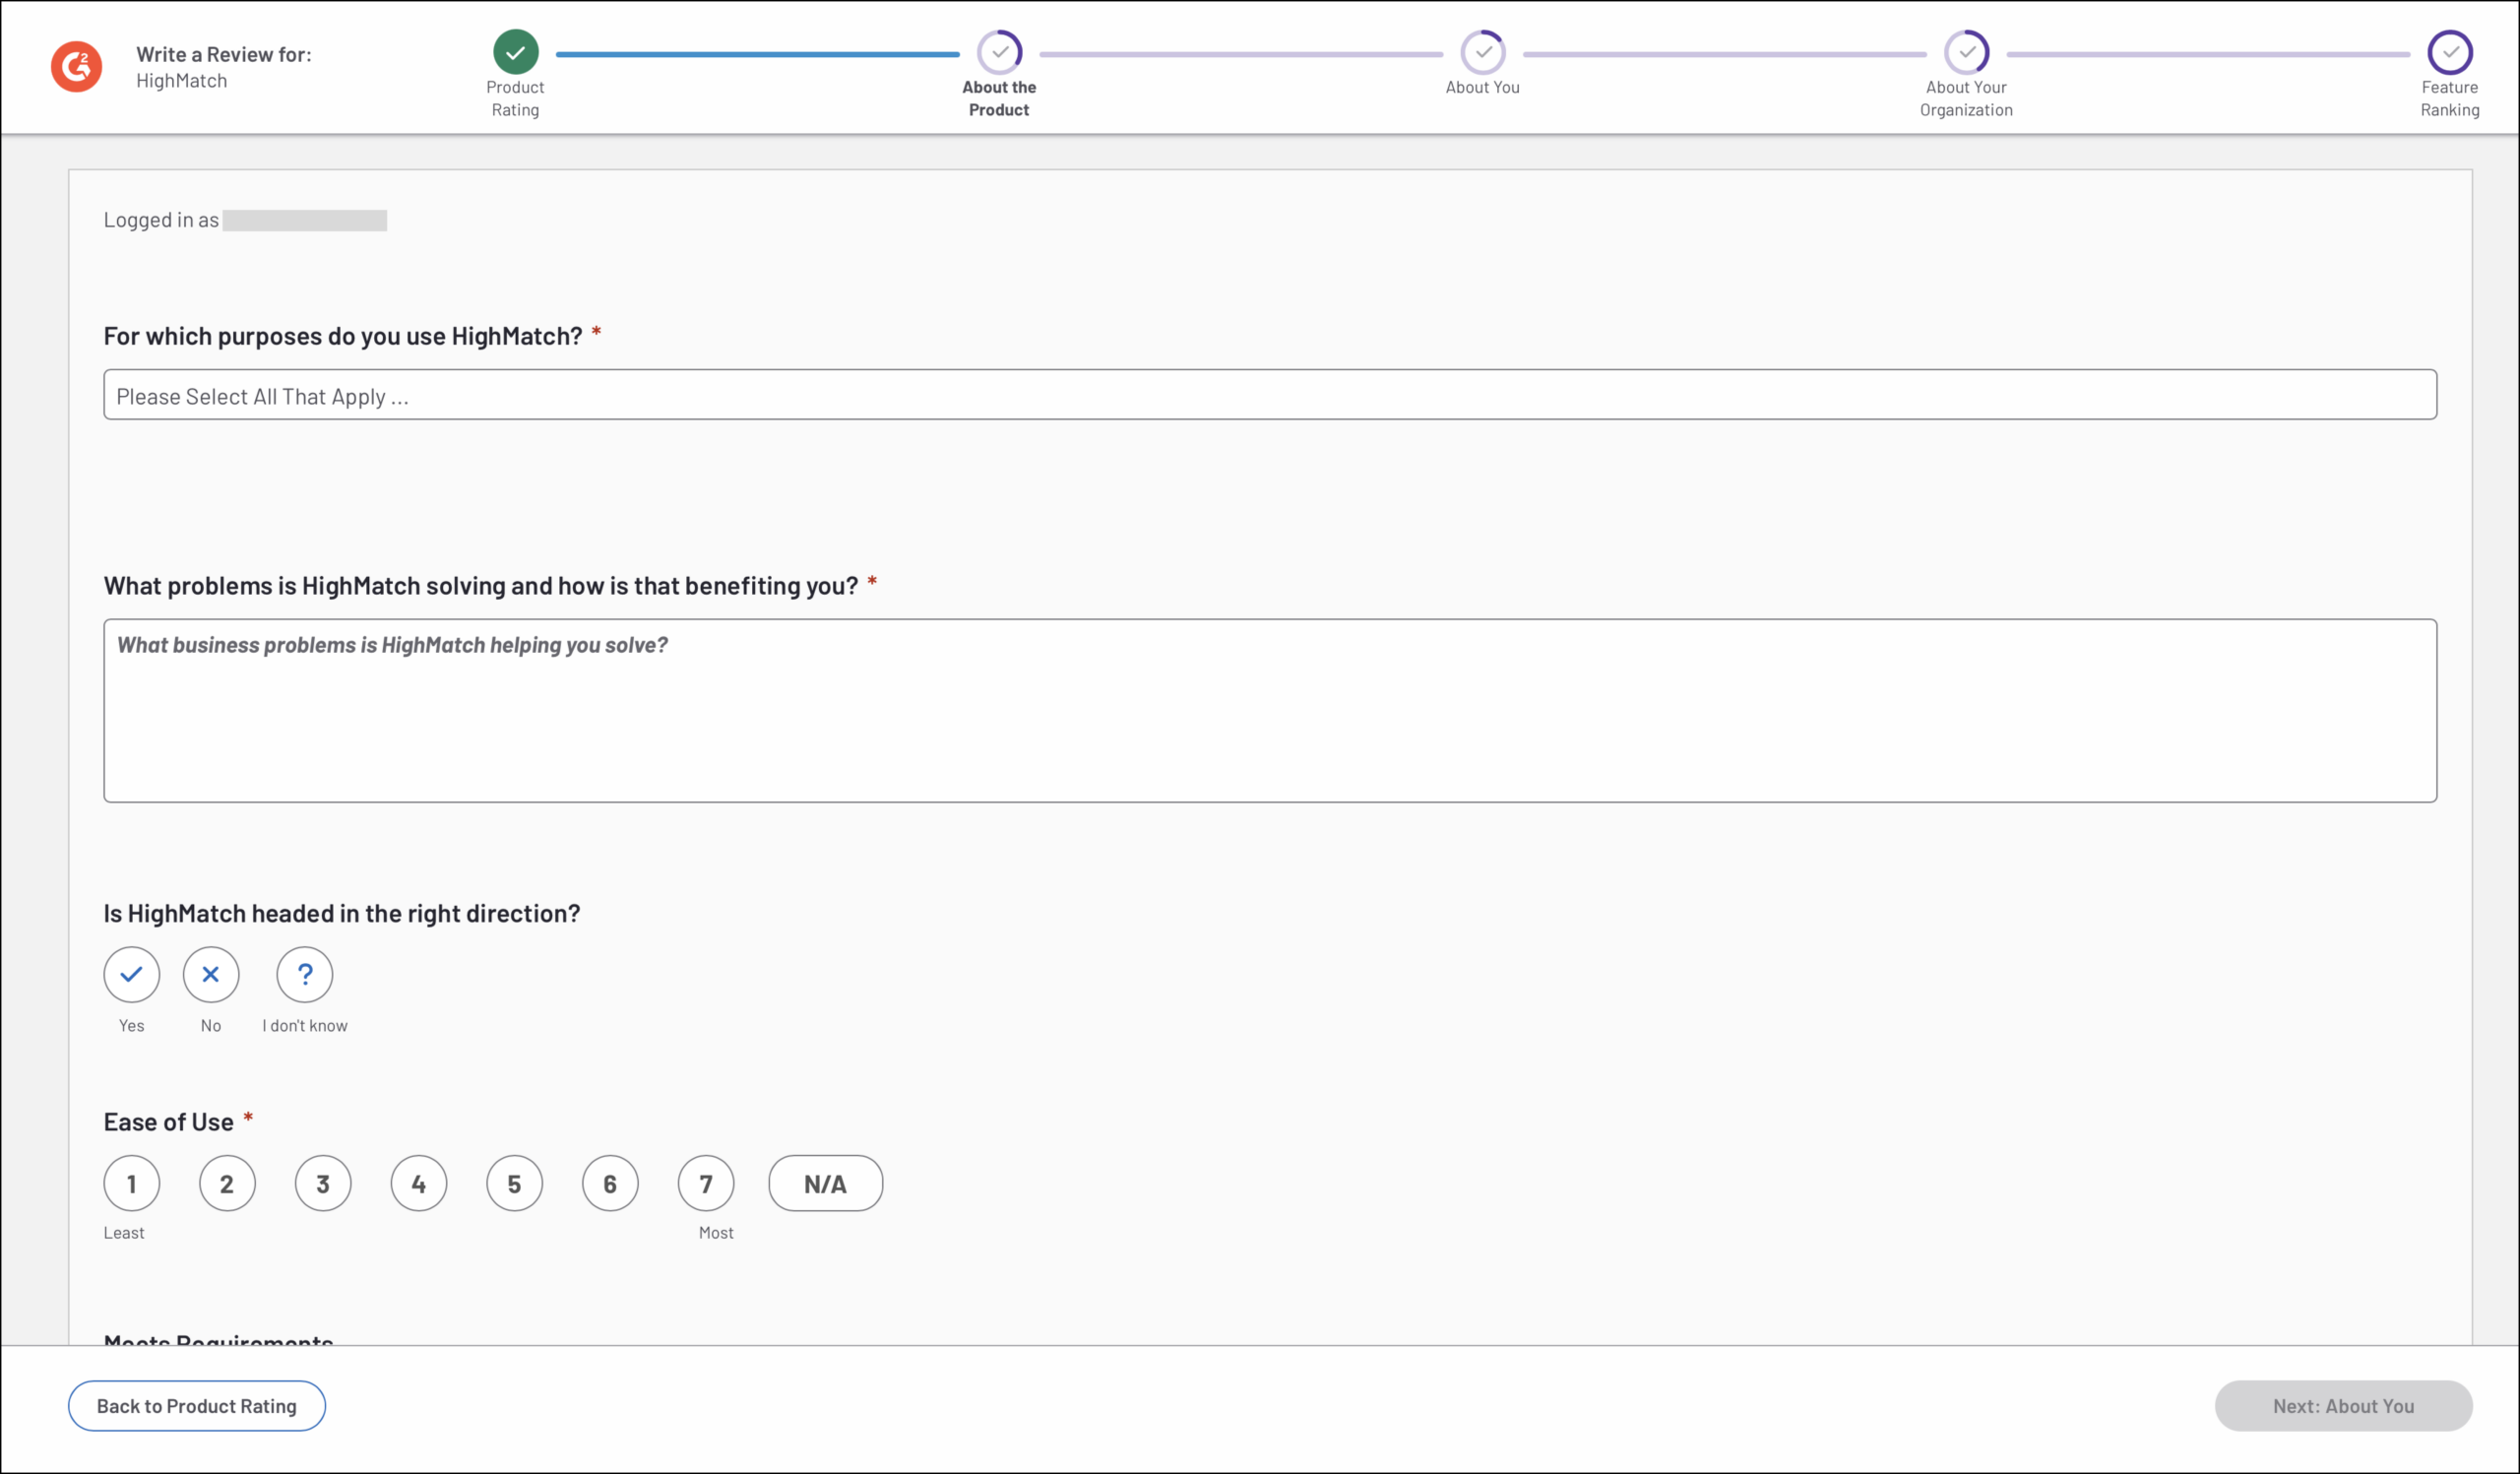2520x1474 pixels.
Task: Select N/A for Ease of Use
Action: pos(825,1183)
